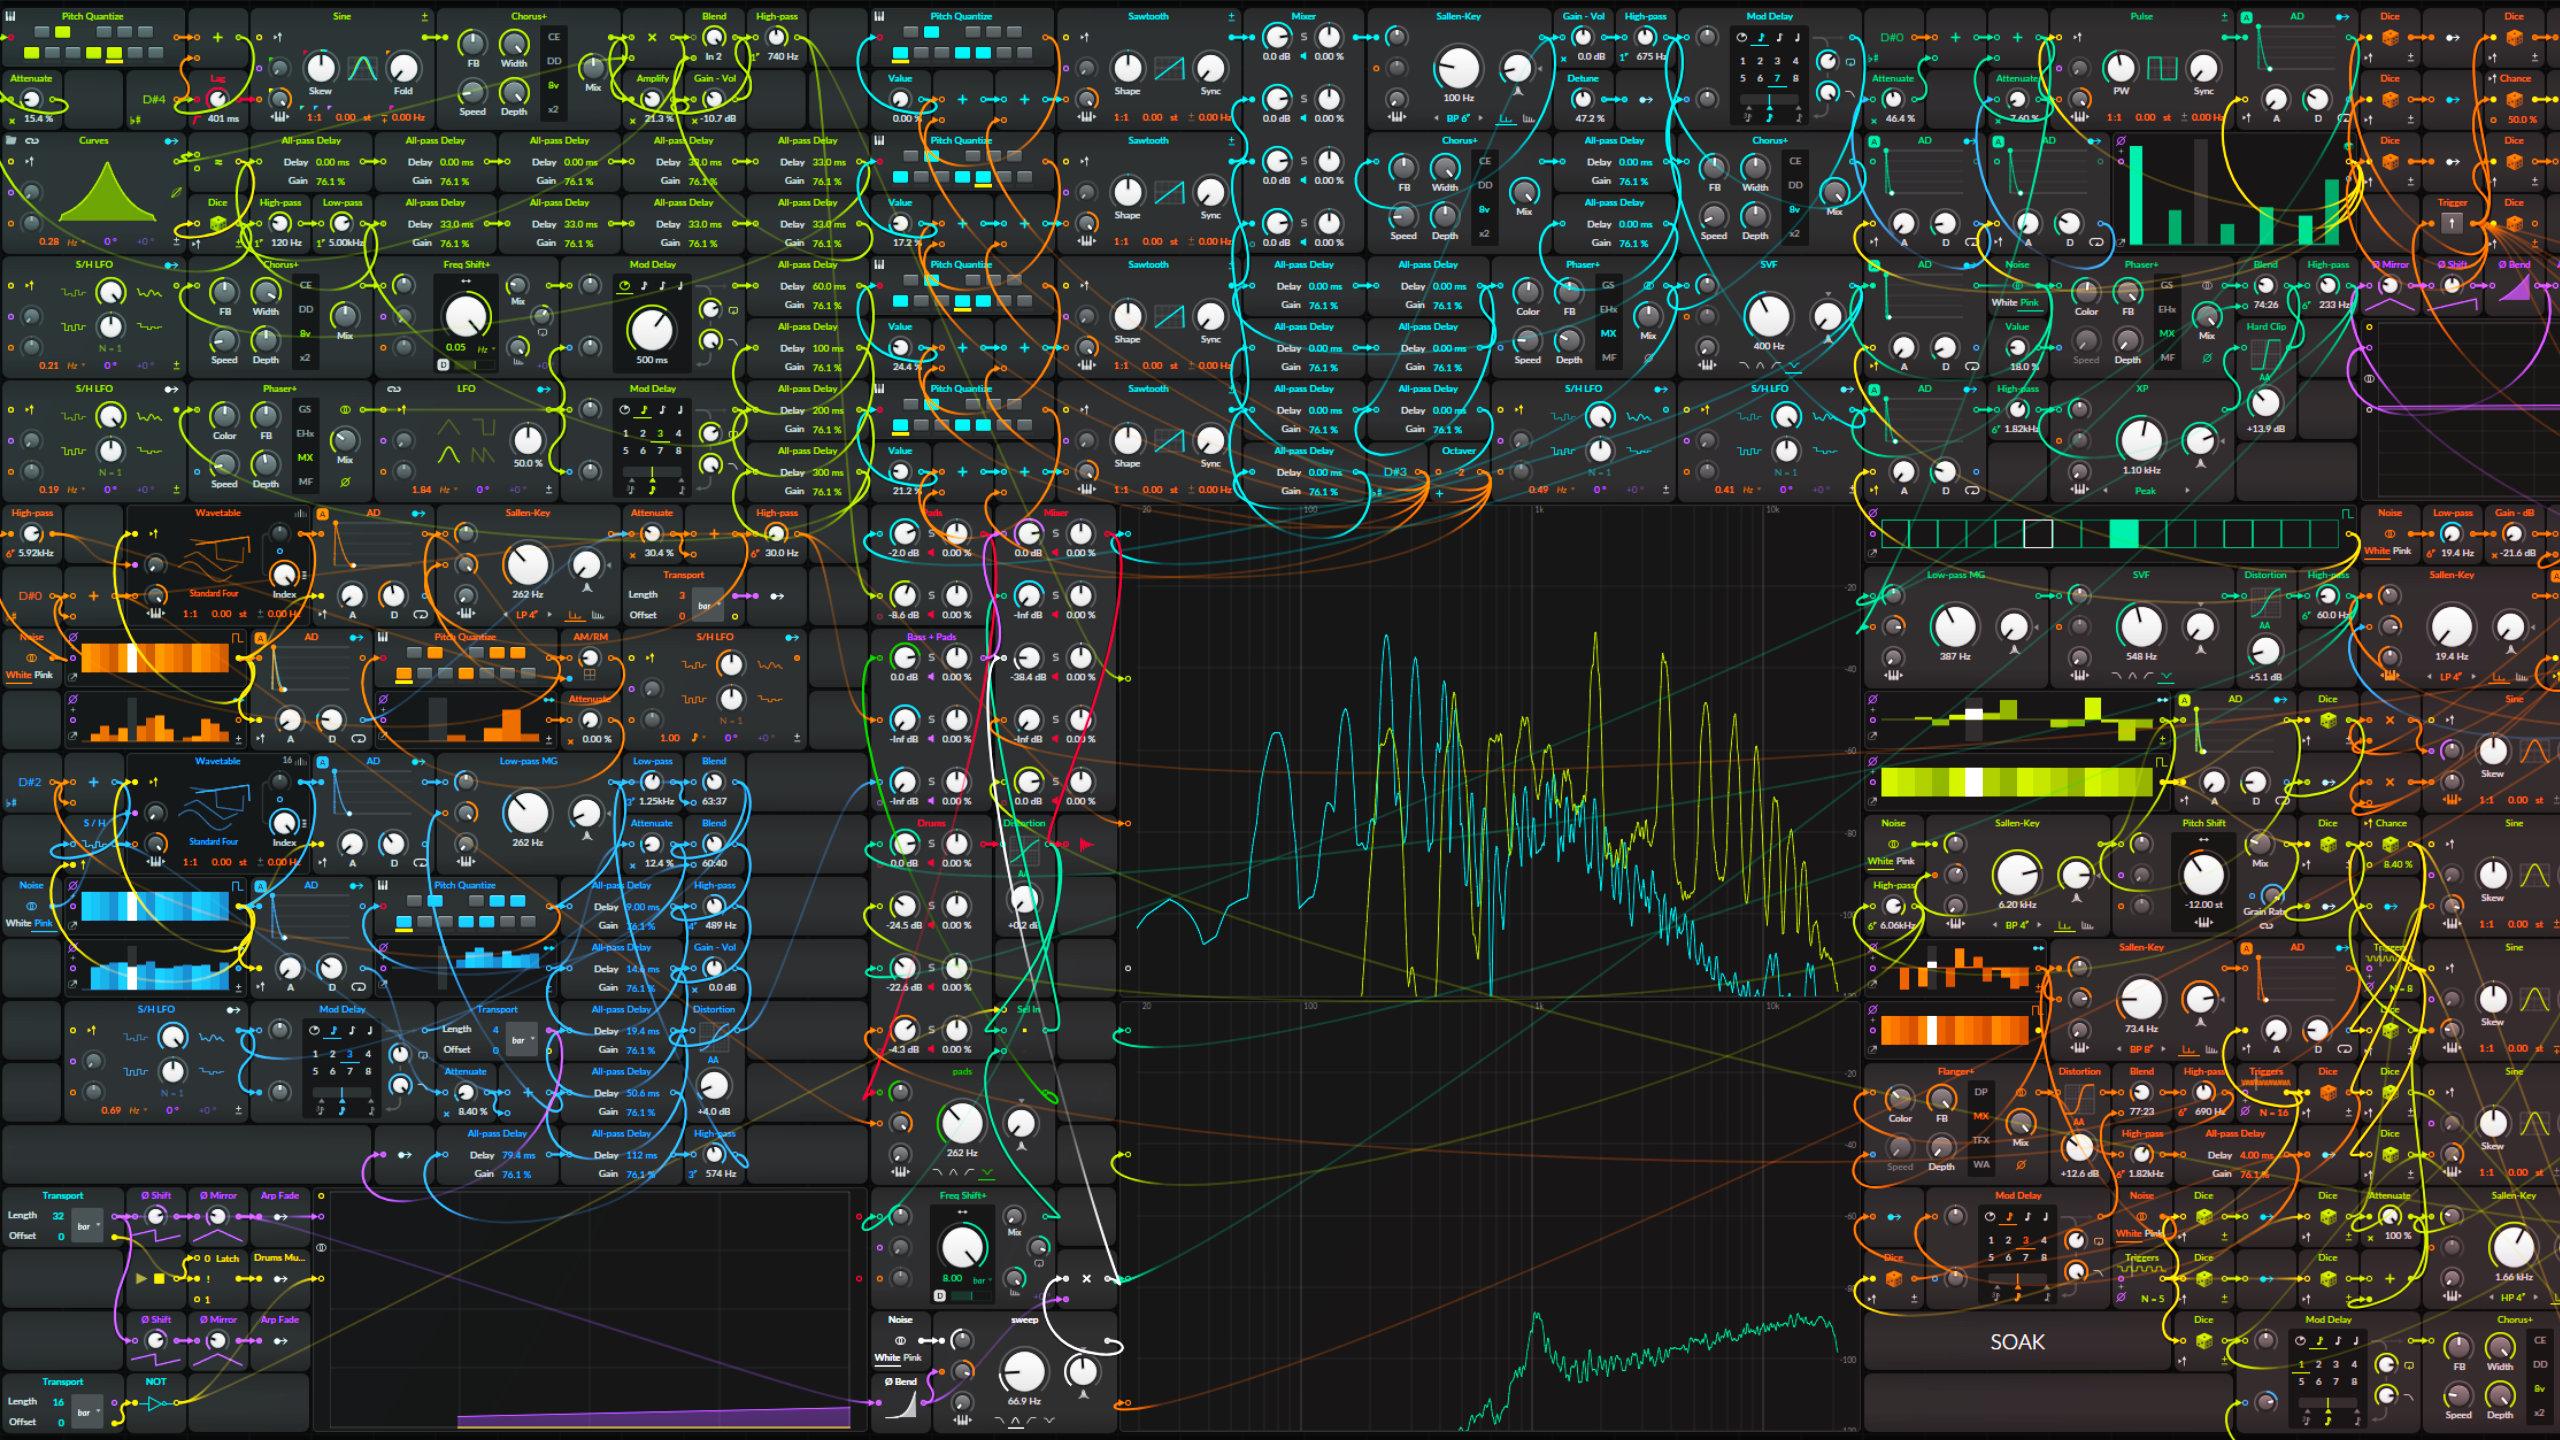Screen dimensions: 2560x1440
Task: Toggle the D button in 0.05 Hz Freq Shift+
Action: pyautogui.click(x=442, y=365)
